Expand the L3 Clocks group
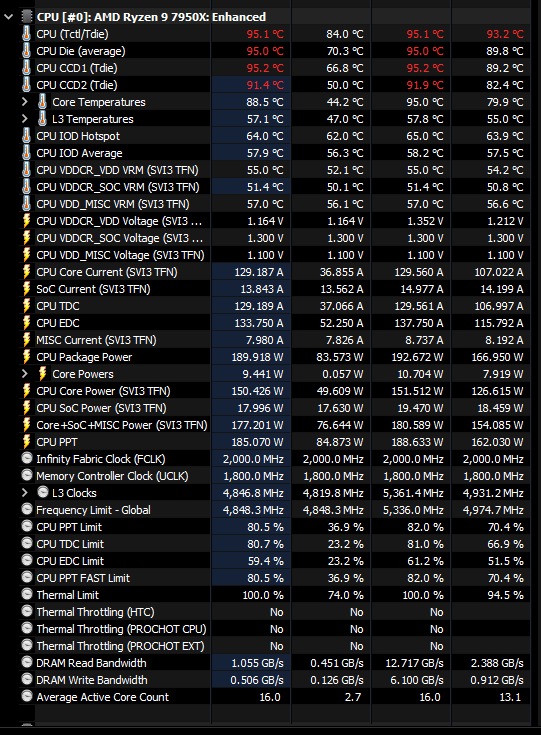The image size is (541, 735). (x=25, y=493)
